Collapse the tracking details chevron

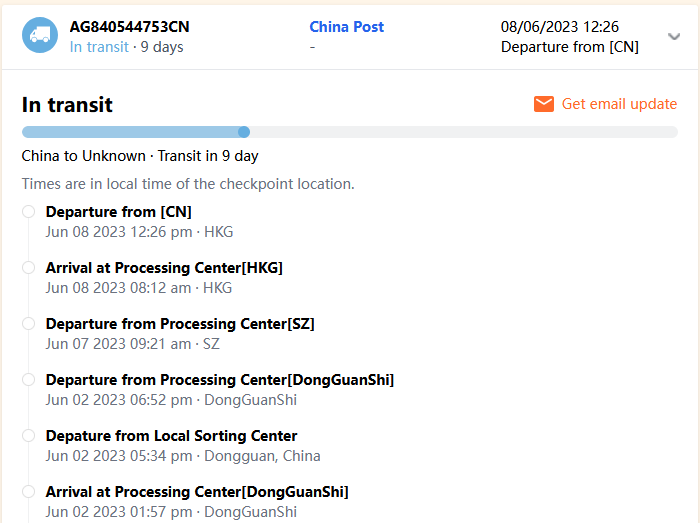click(673, 37)
